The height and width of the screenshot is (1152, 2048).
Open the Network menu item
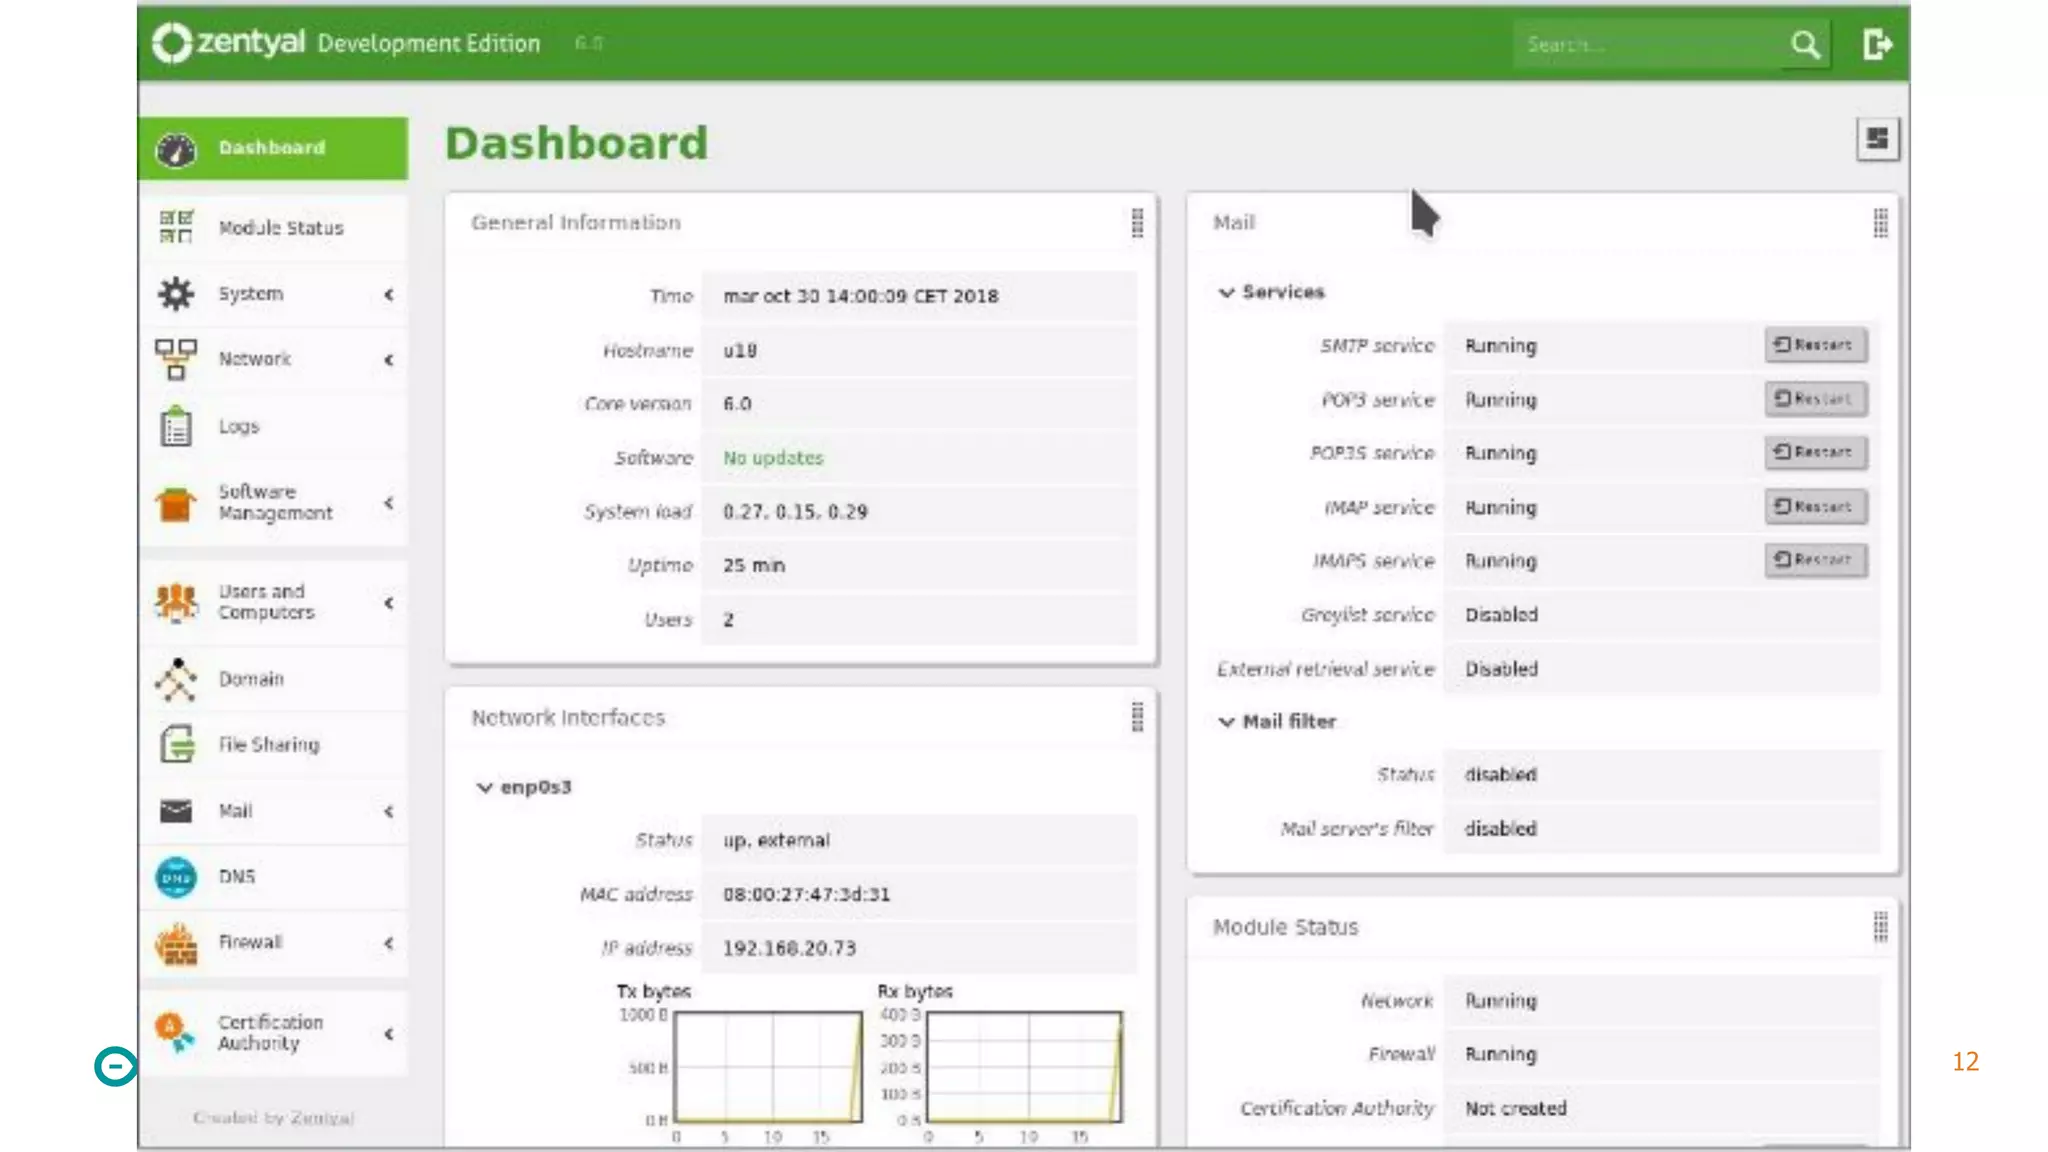coord(255,359)
